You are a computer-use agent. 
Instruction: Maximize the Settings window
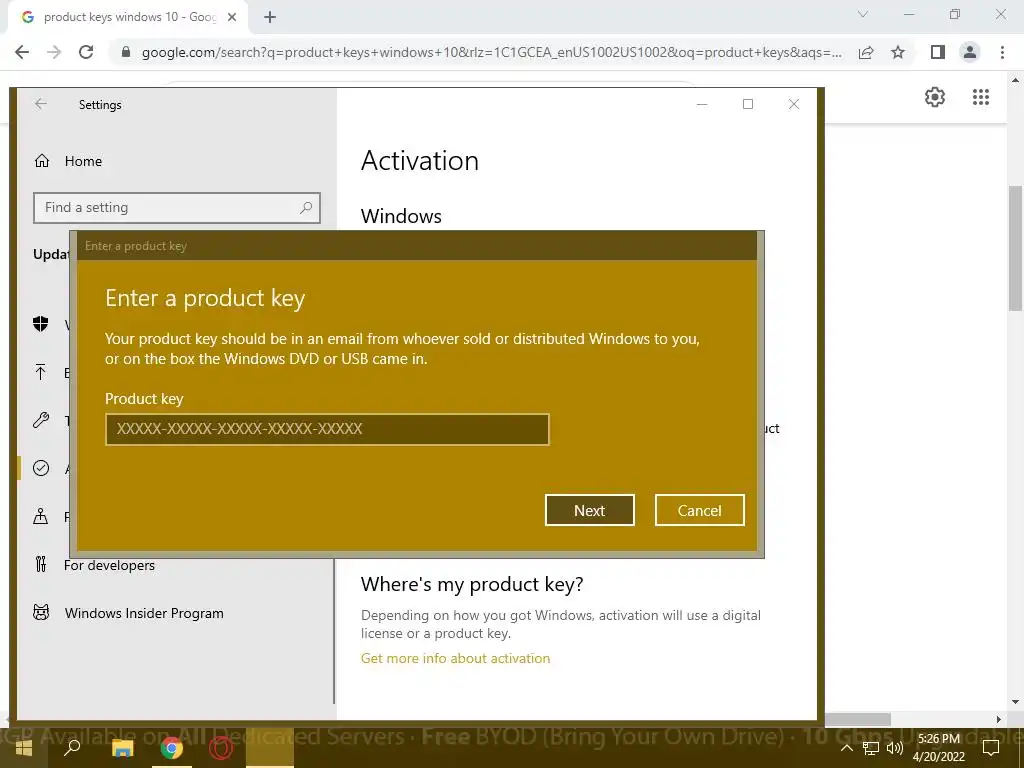tap(748, 104)
